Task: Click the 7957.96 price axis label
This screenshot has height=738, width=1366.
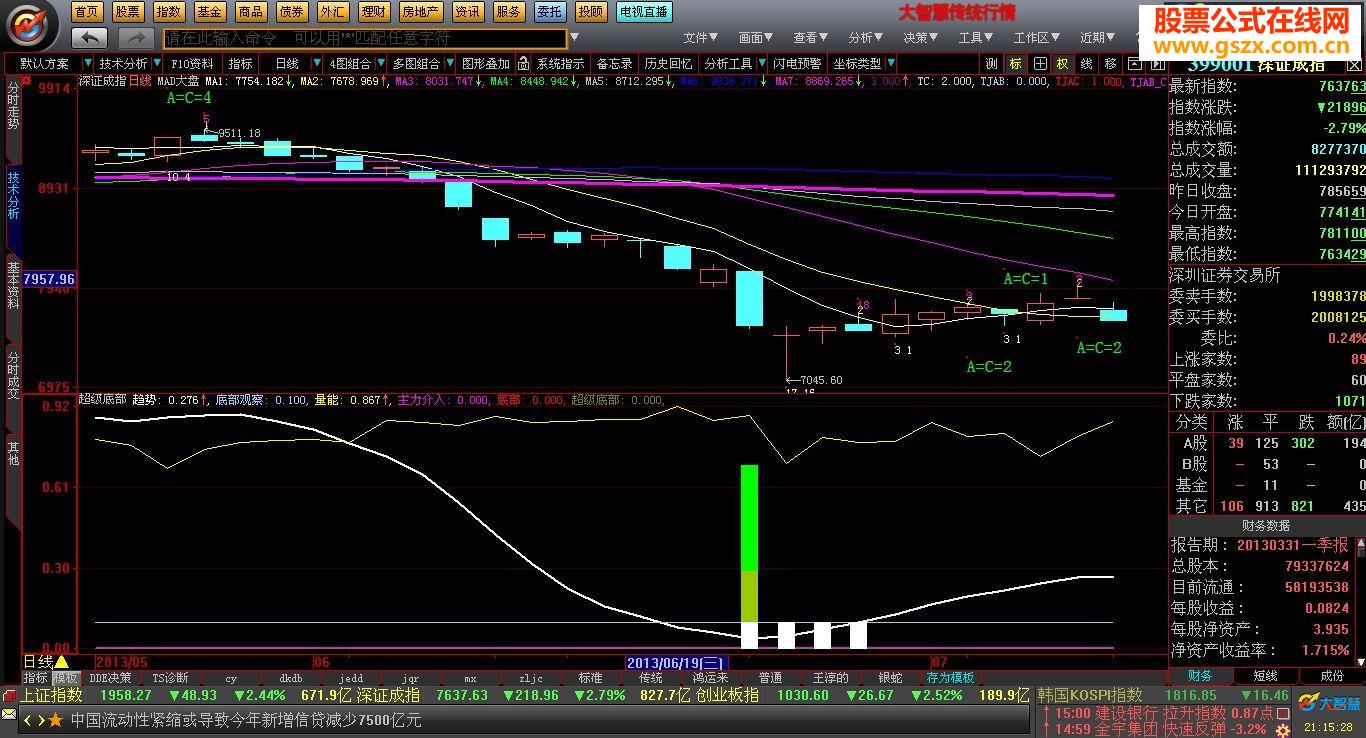Action: [x=49, y=279]
